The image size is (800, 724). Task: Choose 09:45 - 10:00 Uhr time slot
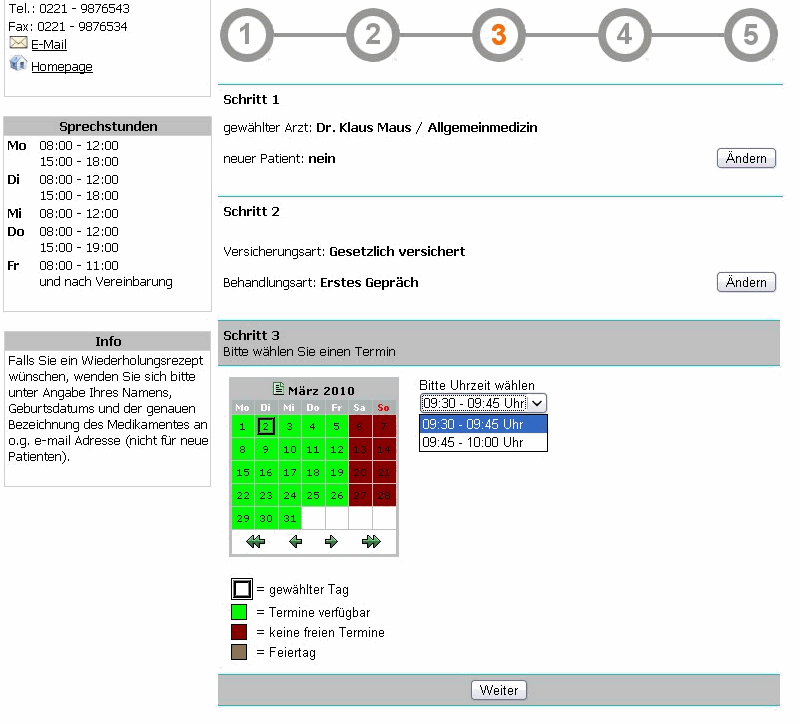pos(483,442)
